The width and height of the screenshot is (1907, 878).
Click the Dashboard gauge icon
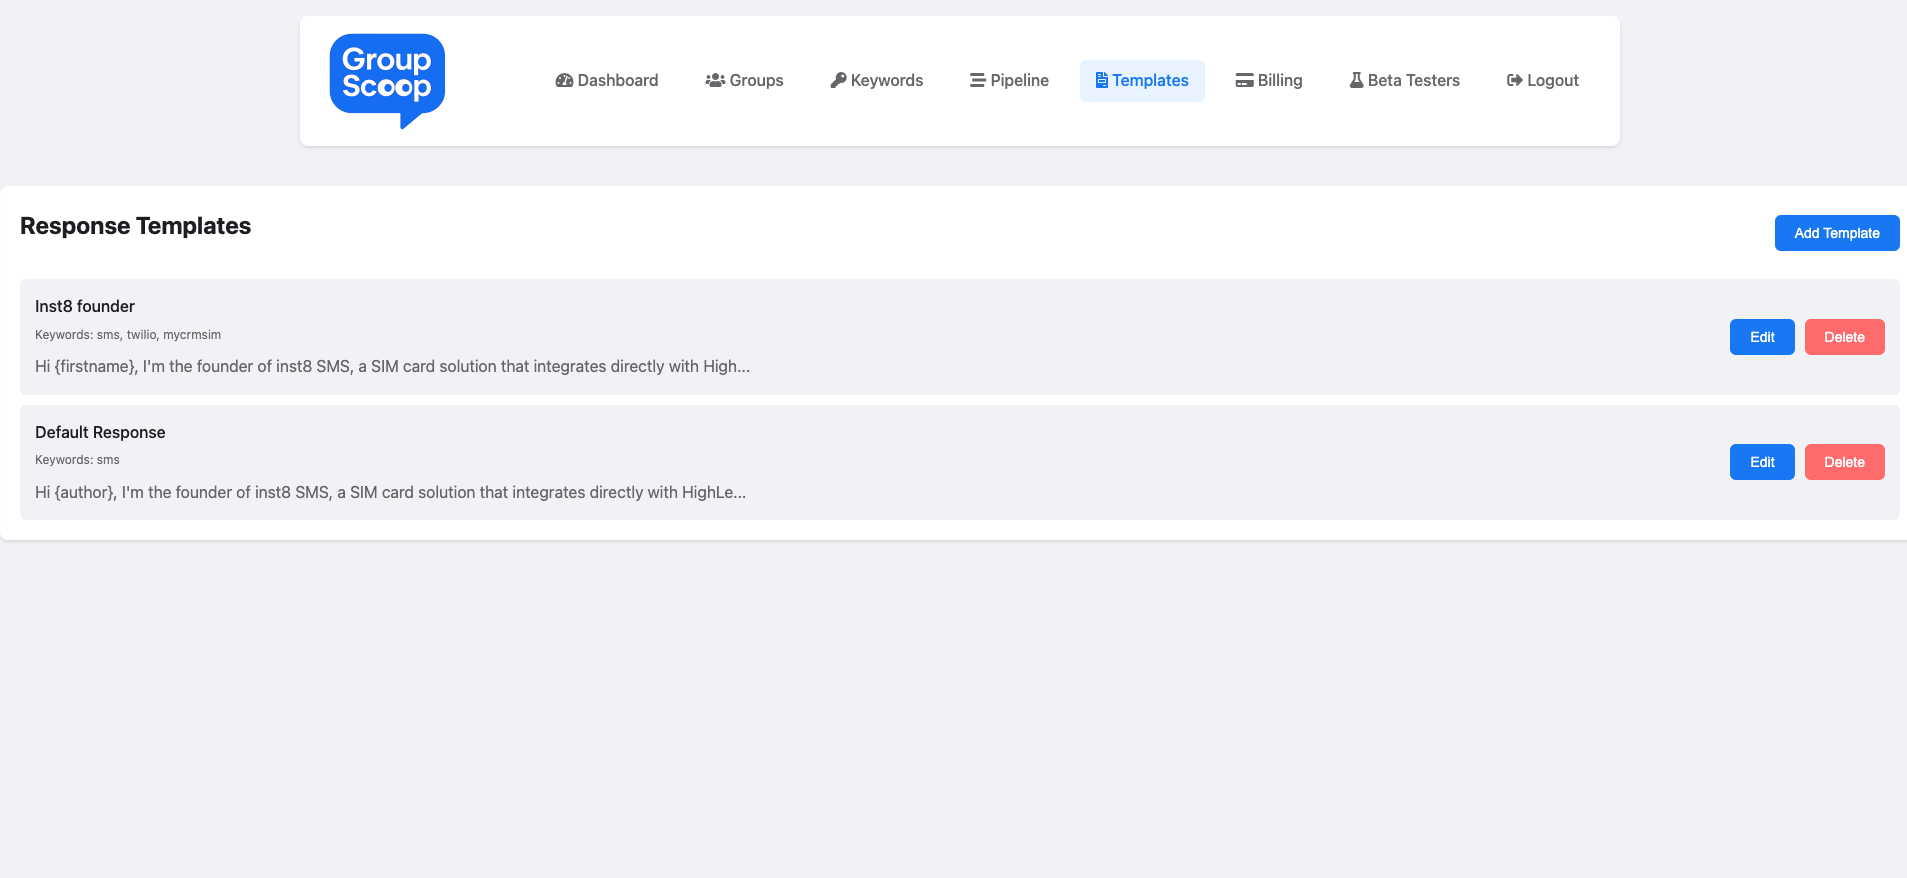pyautogui.click(x=564, y=81)
